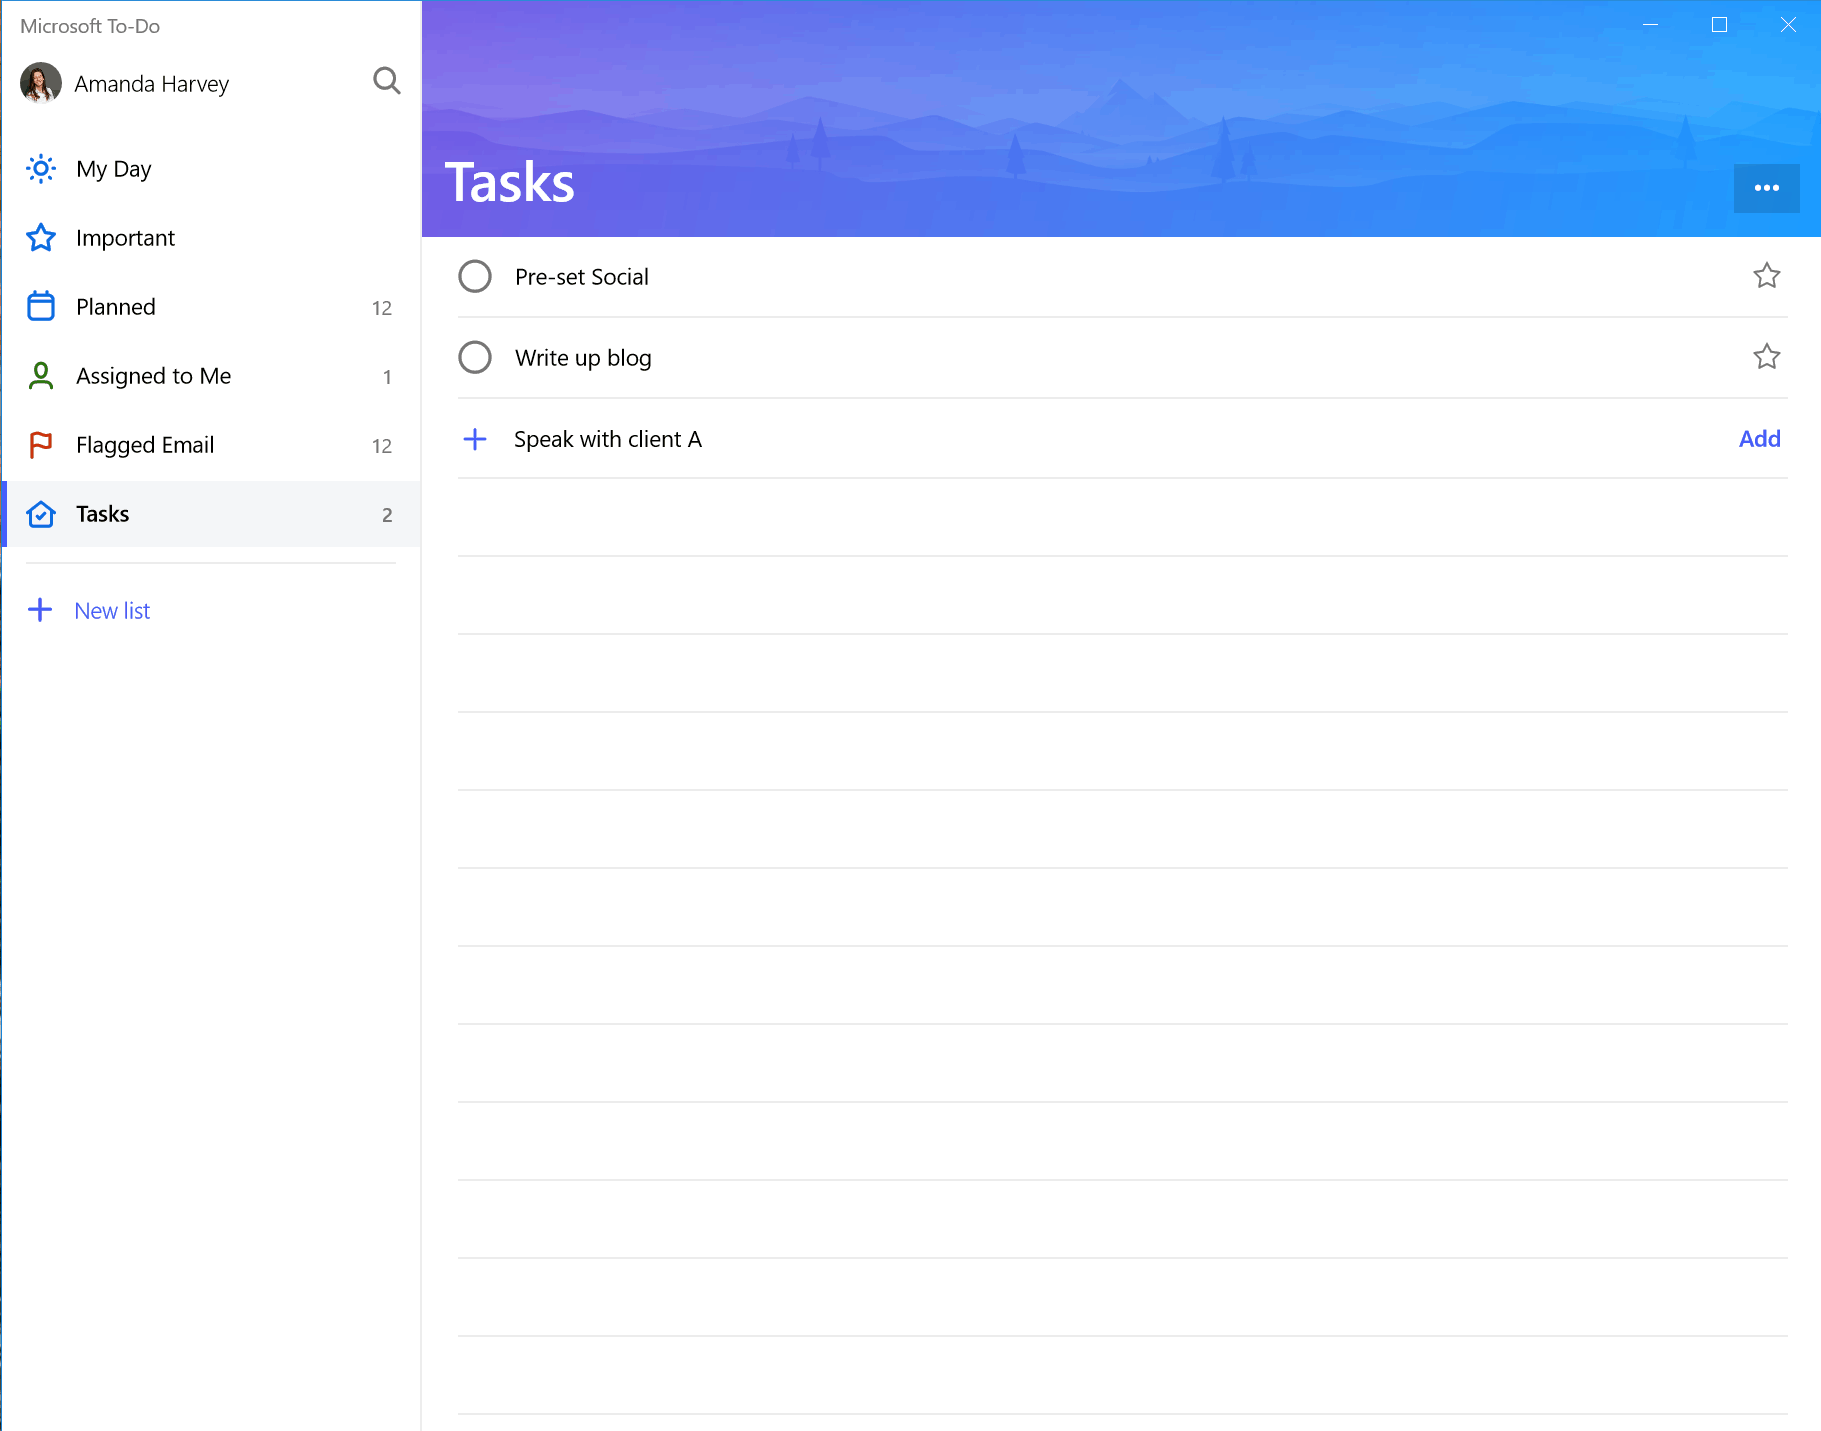Open the list options three-dot menu
Screen dimensions: 1821x1431
tap(1766, 188)
